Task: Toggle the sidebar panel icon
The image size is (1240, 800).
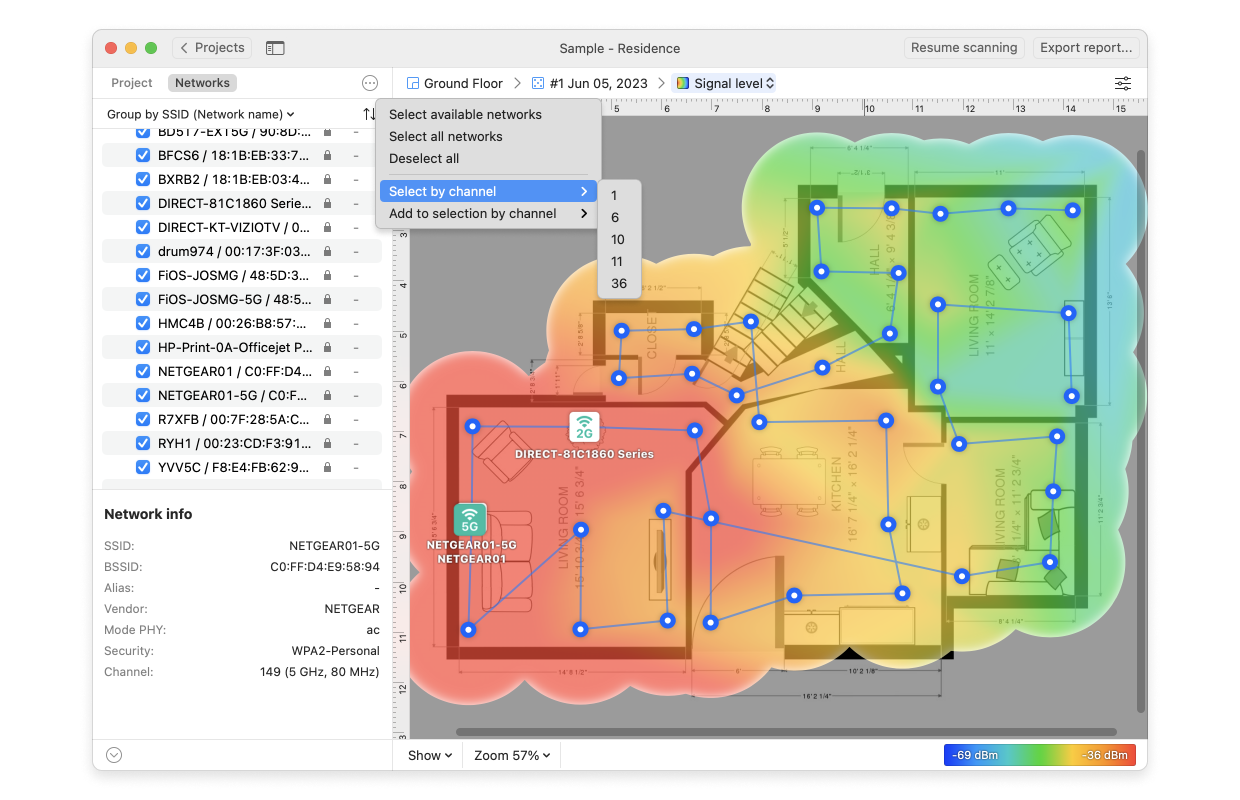Action: coord(275,48)
